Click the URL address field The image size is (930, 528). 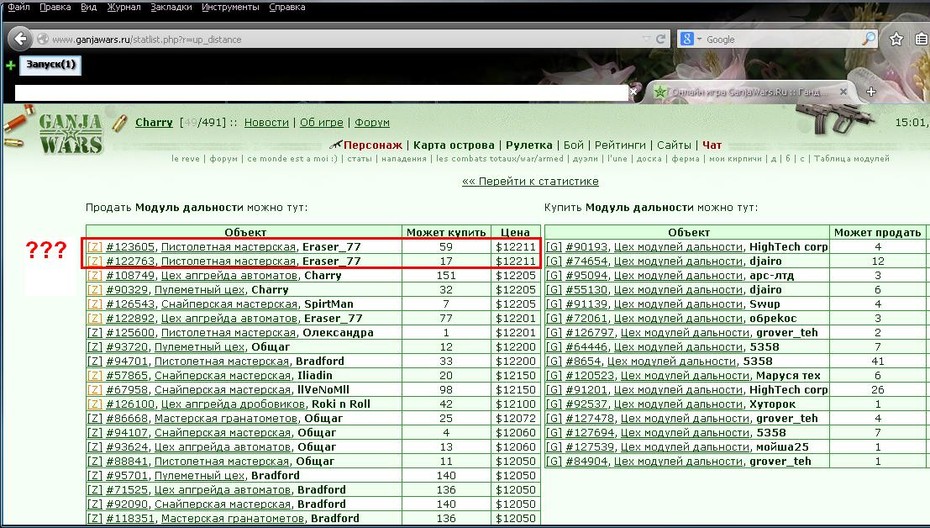coord(344,39)
